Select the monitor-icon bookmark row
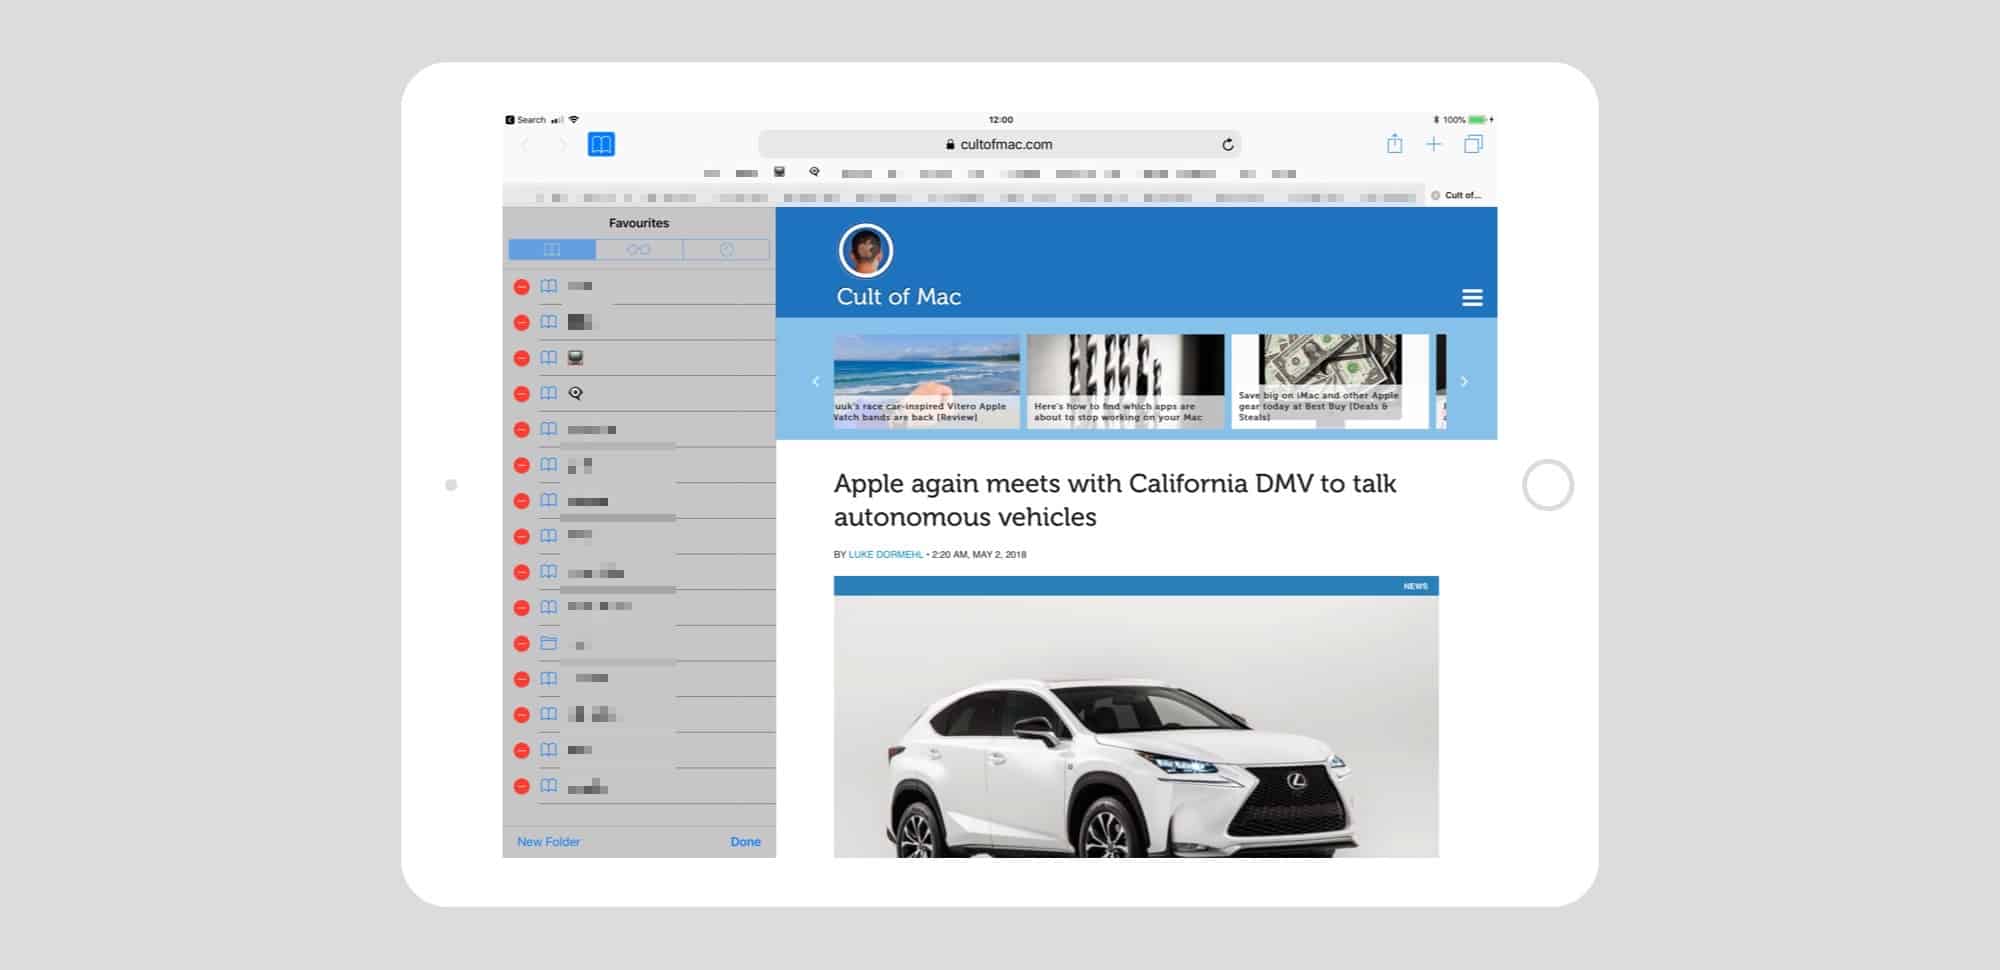Screen dimensions: 2000x970 (639, 358)
